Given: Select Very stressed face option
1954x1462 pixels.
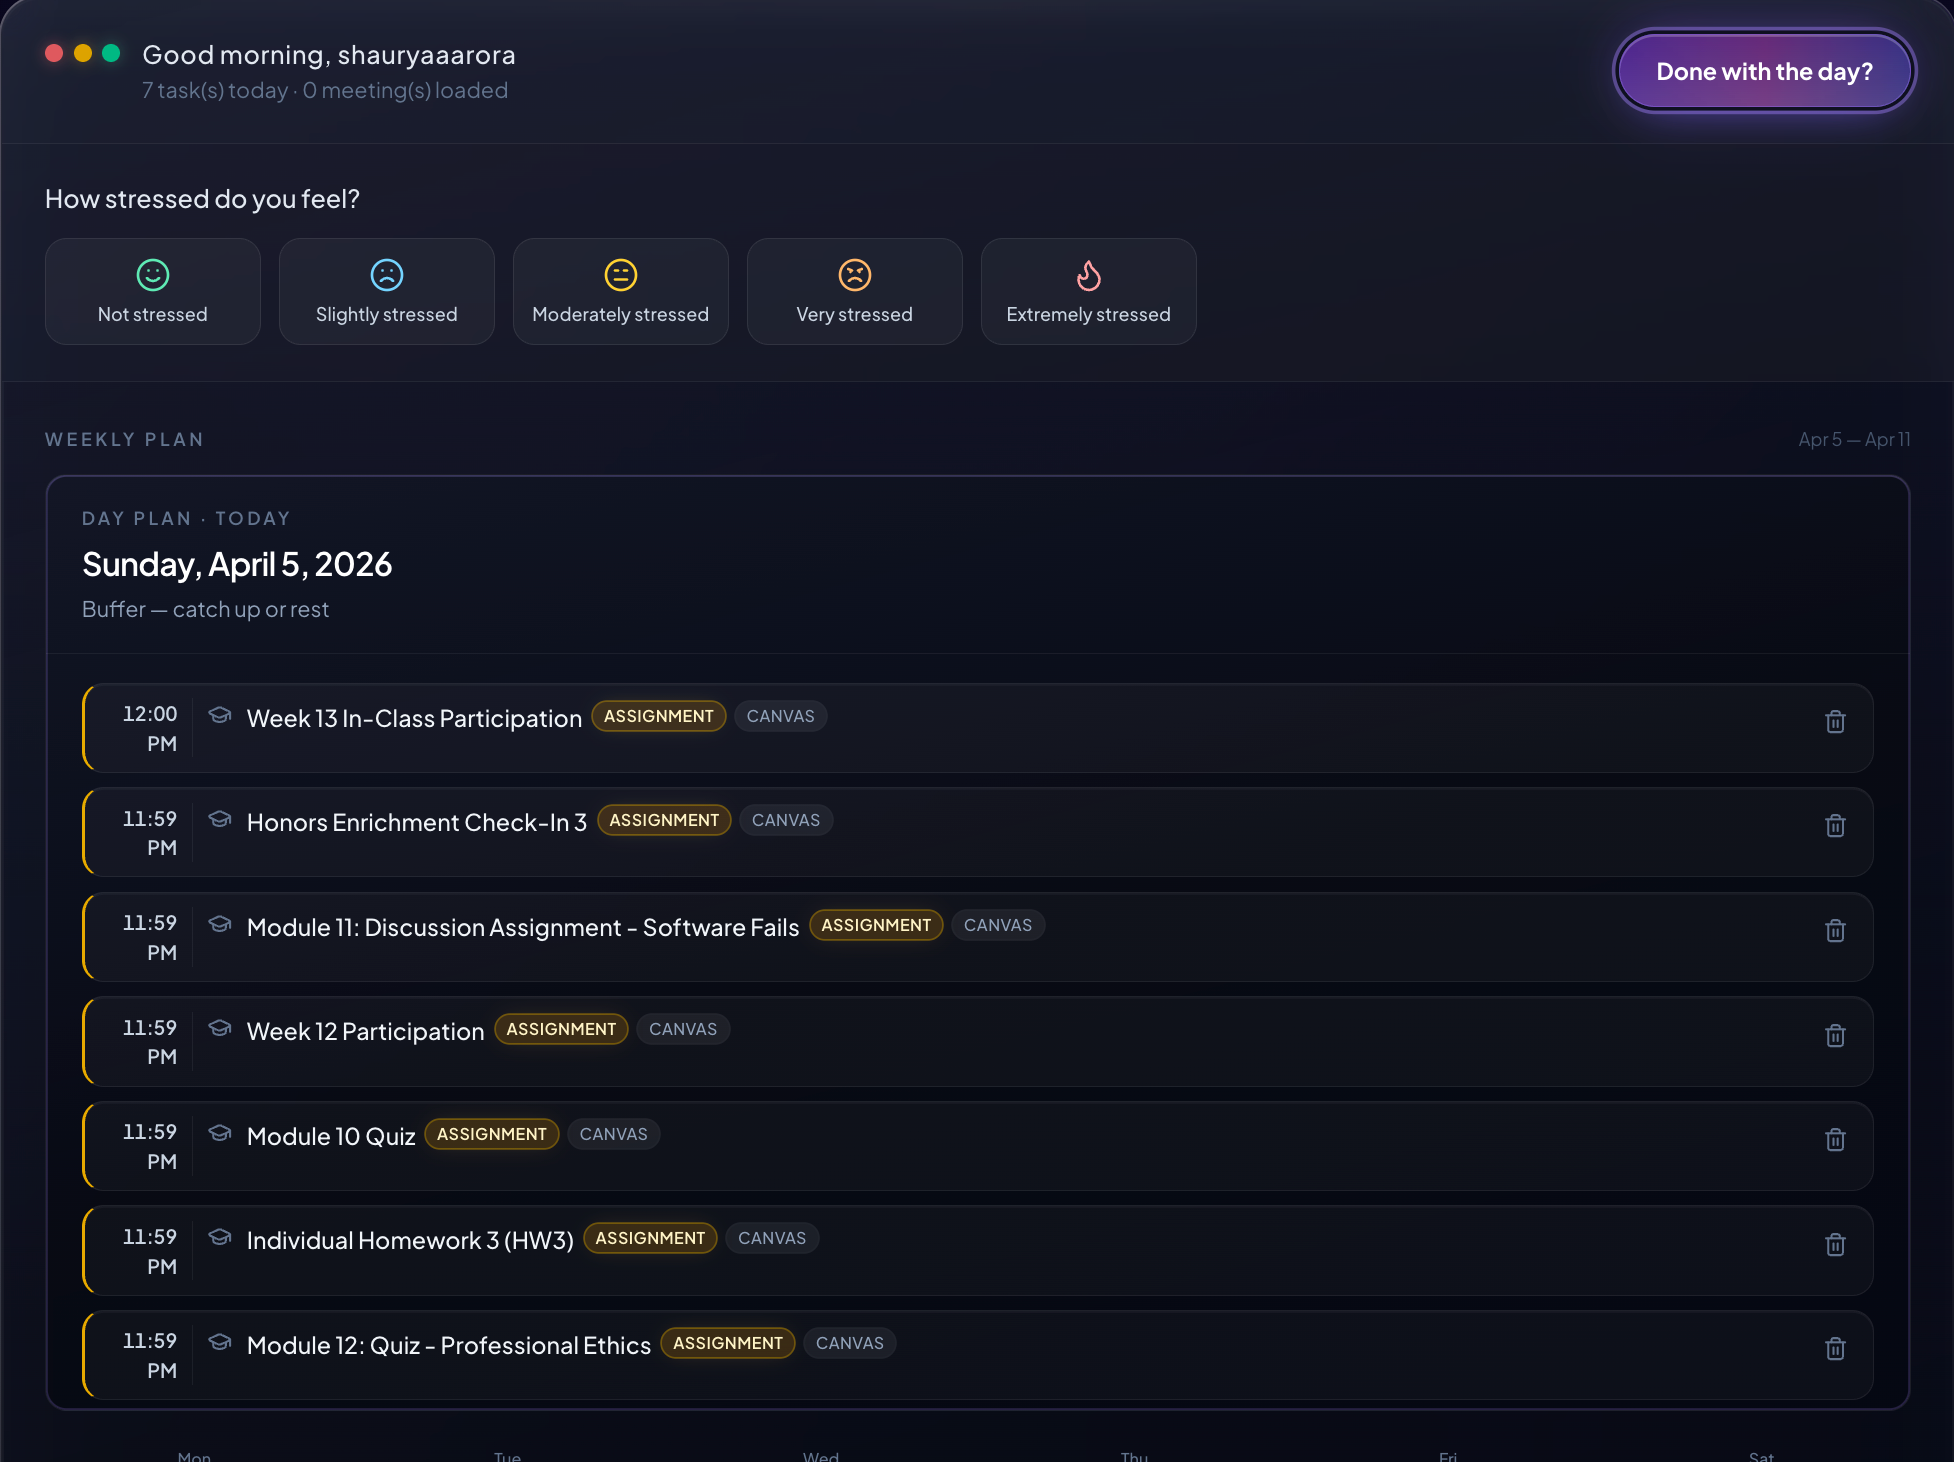Looking at the screenshot, I should pos(854,291).
